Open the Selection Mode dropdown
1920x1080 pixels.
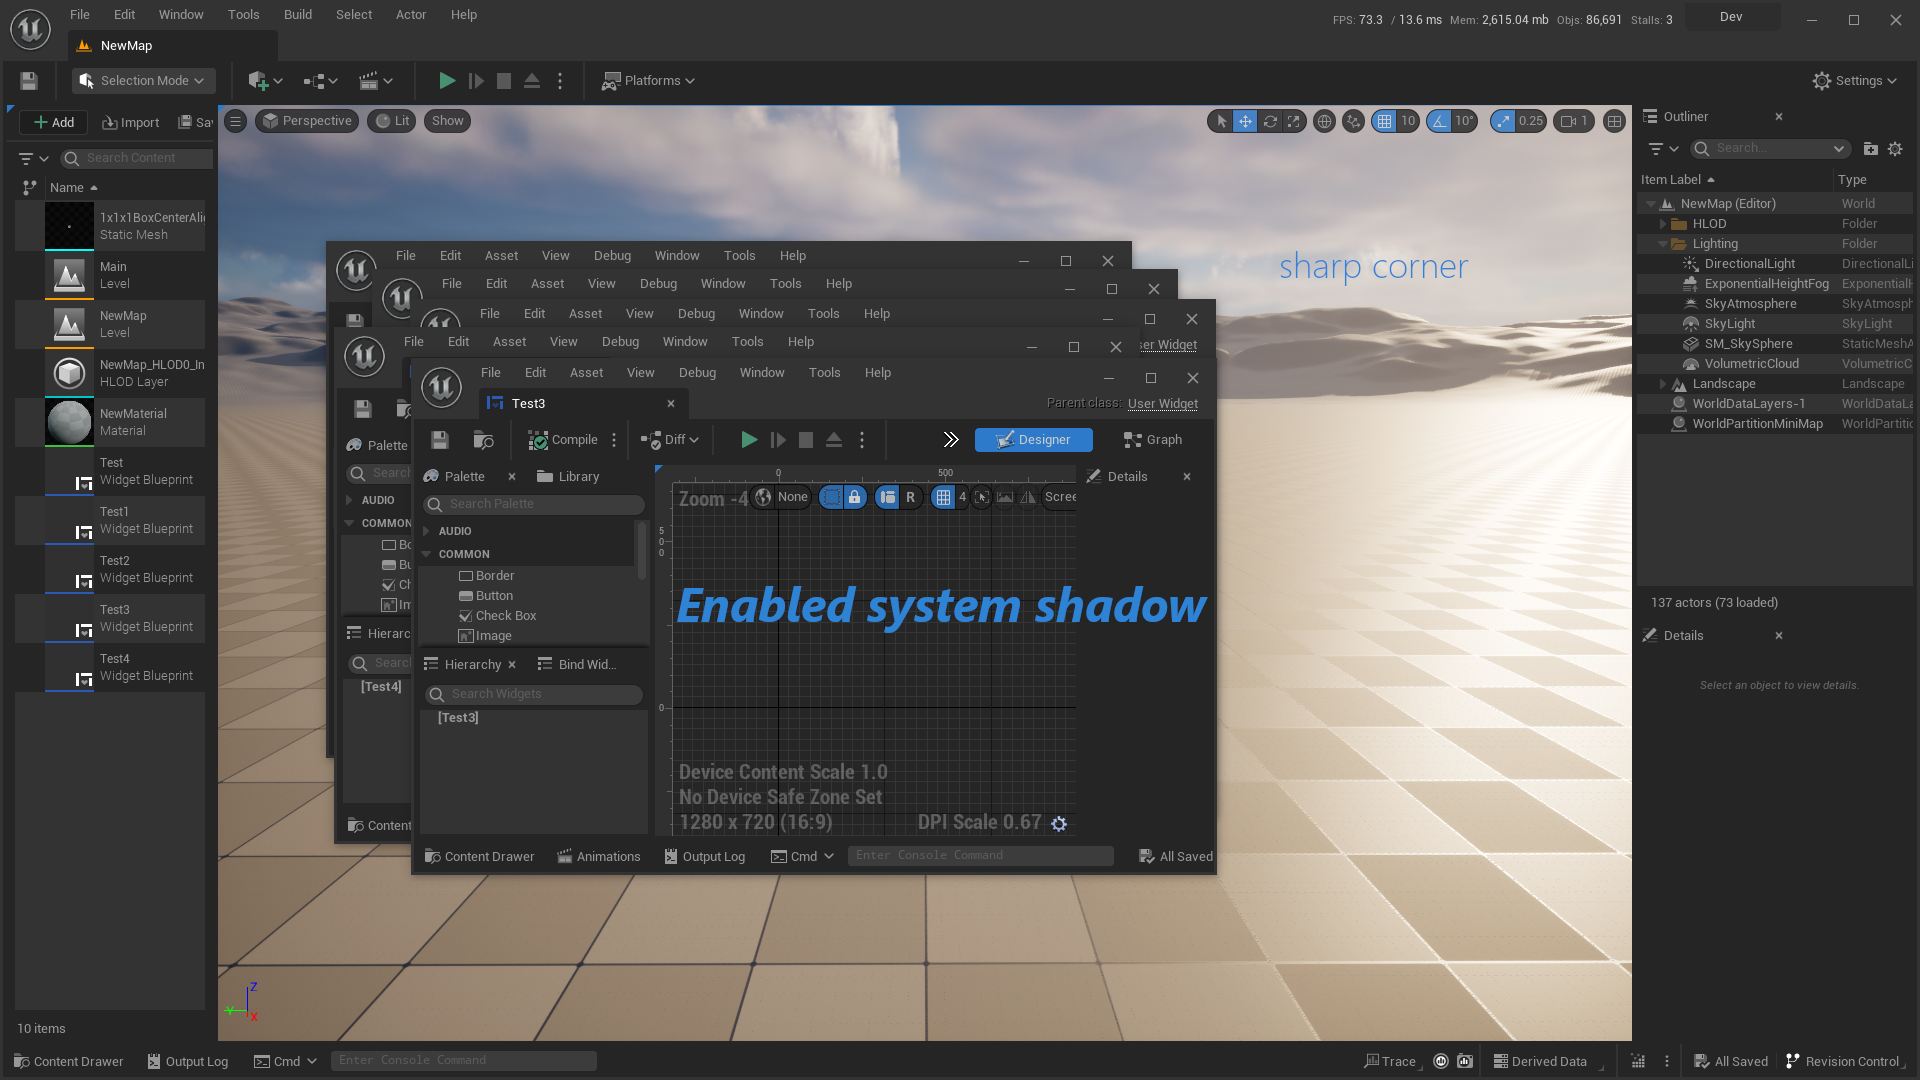pyautogui.click(x=142, y=81)
